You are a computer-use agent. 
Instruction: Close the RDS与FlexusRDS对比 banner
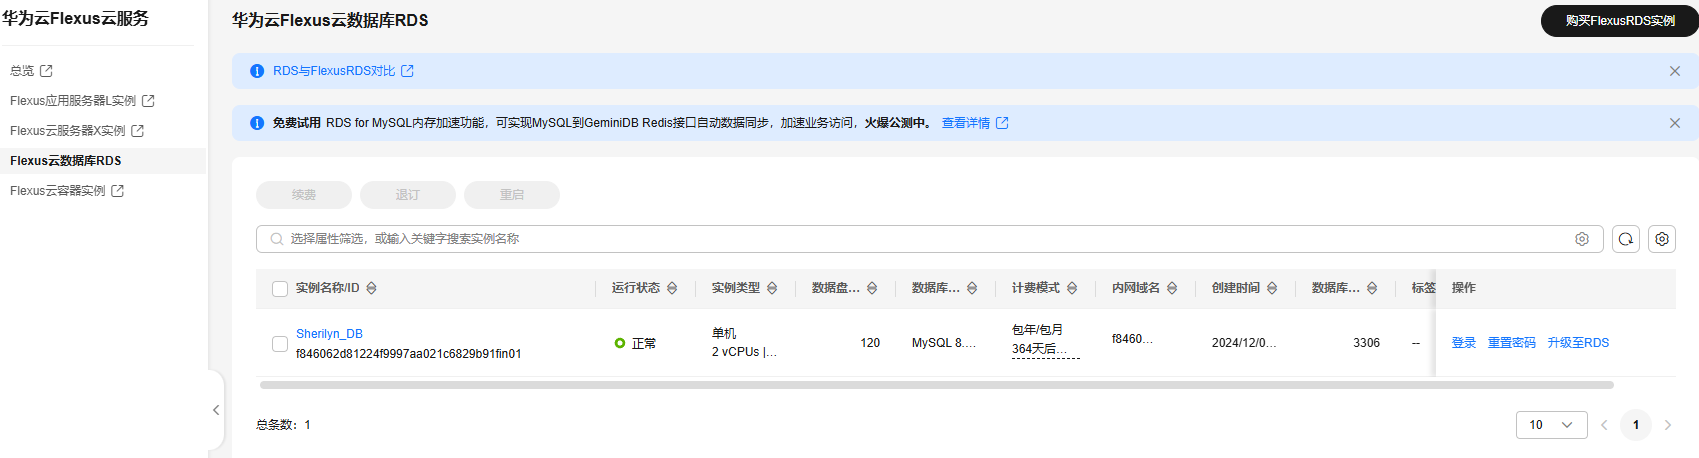[x=1675, y=71]
